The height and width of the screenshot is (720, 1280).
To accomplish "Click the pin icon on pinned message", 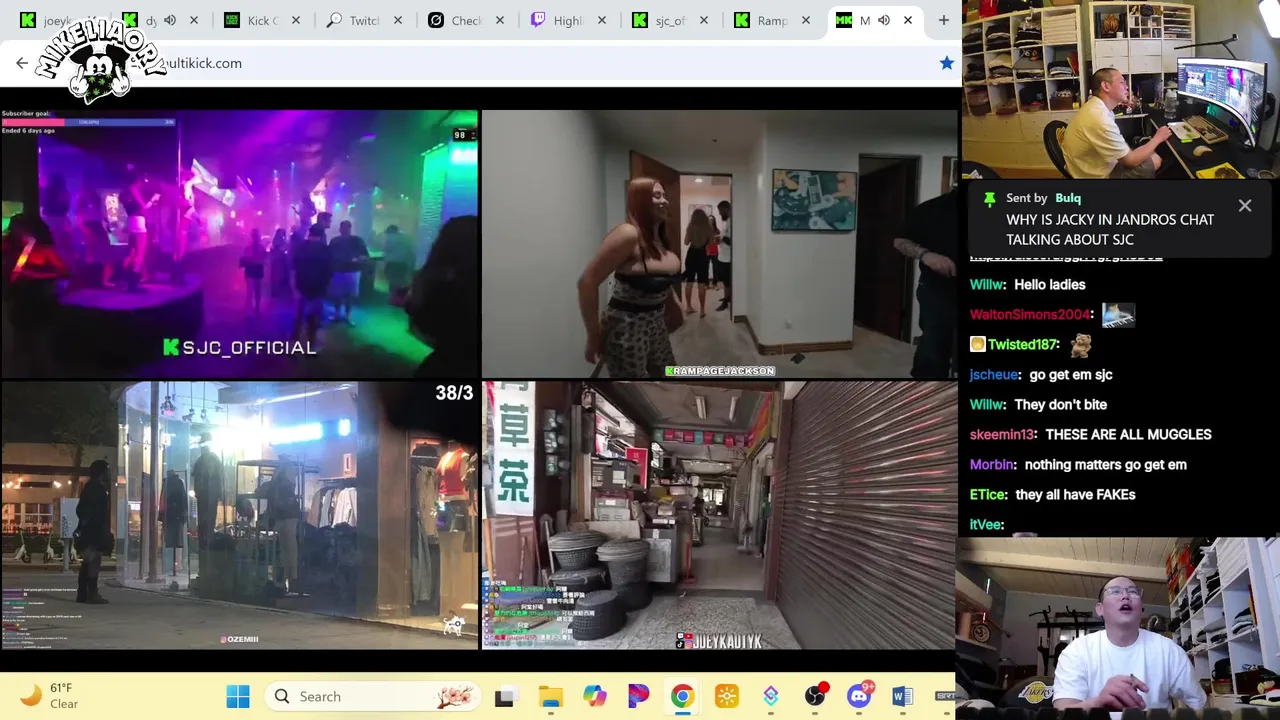I will coord(989,199).
